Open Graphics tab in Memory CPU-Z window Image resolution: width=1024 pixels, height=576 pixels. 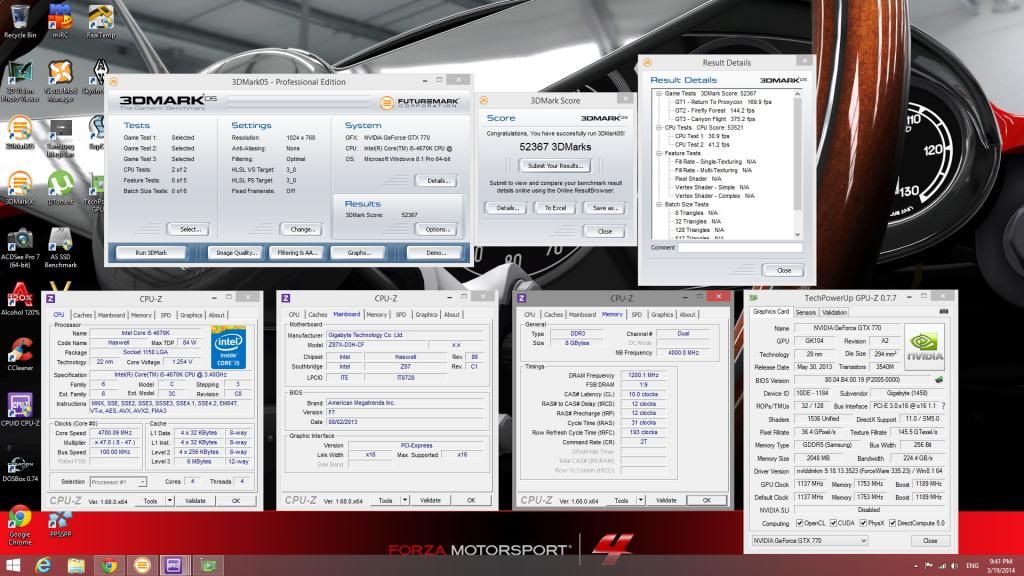point(662,314)
